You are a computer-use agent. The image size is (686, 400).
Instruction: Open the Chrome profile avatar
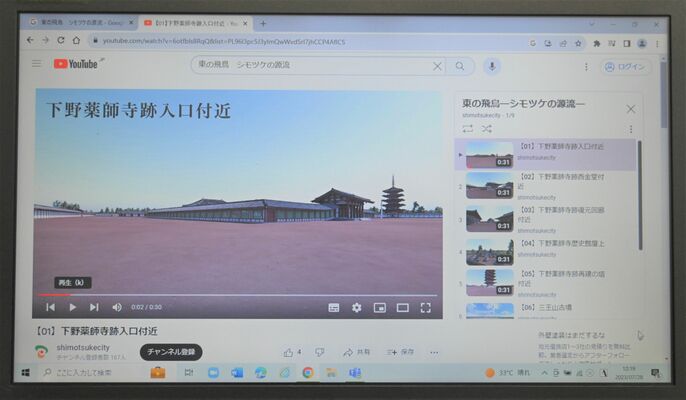(x=642, y=43)
